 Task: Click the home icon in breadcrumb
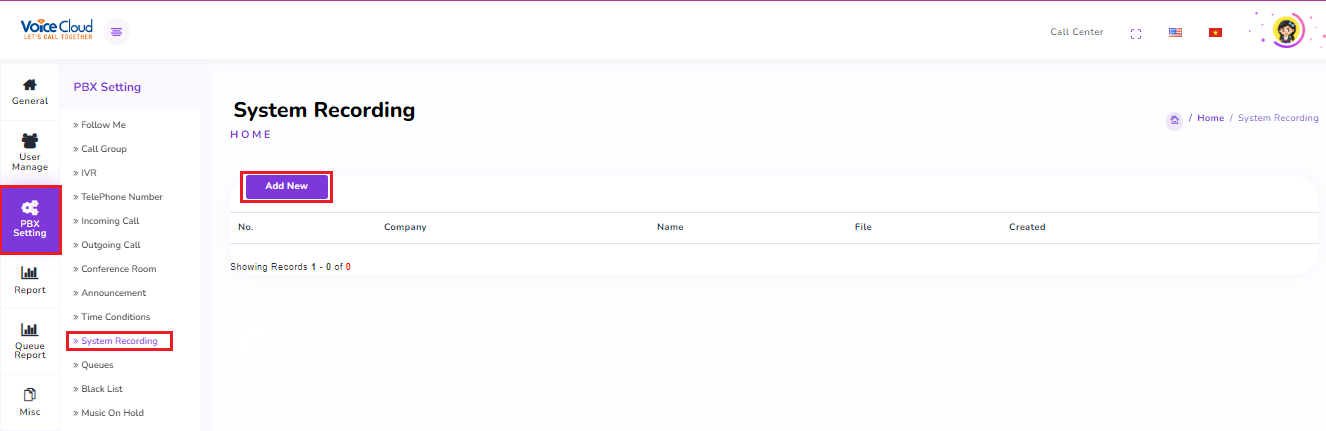point(1174,119)
